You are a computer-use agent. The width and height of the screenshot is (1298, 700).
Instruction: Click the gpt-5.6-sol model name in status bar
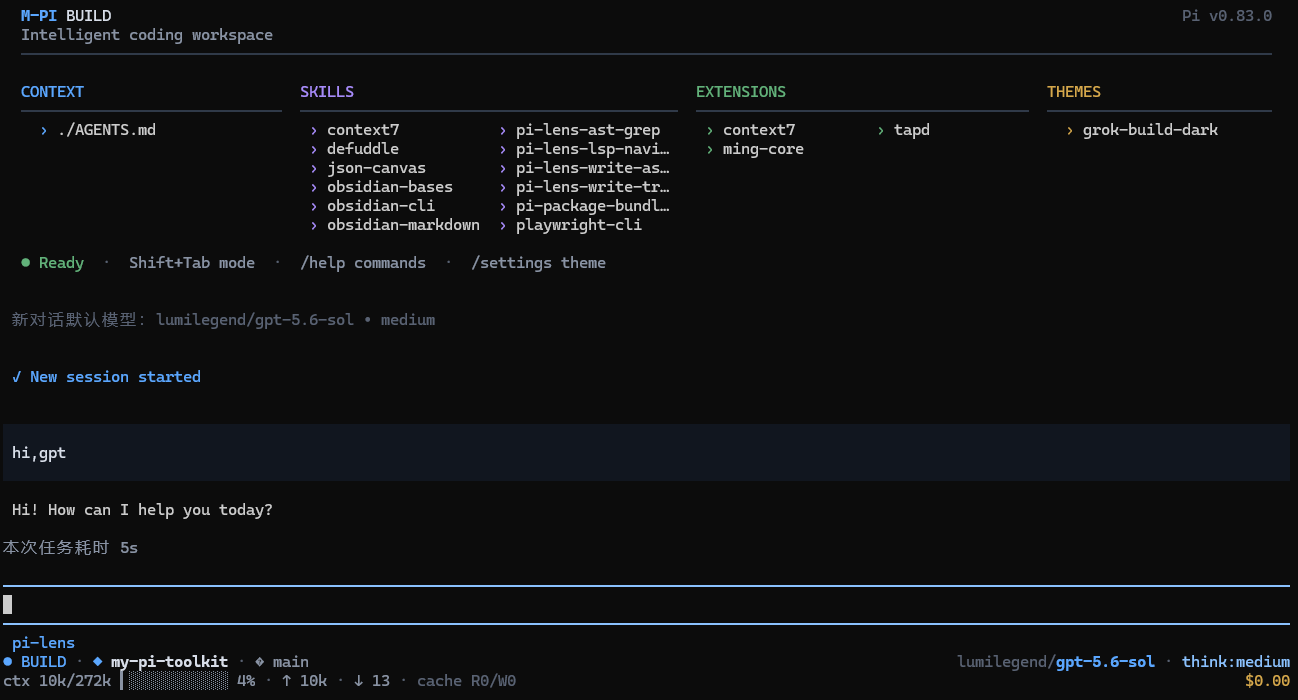[x=1105, y=662]
